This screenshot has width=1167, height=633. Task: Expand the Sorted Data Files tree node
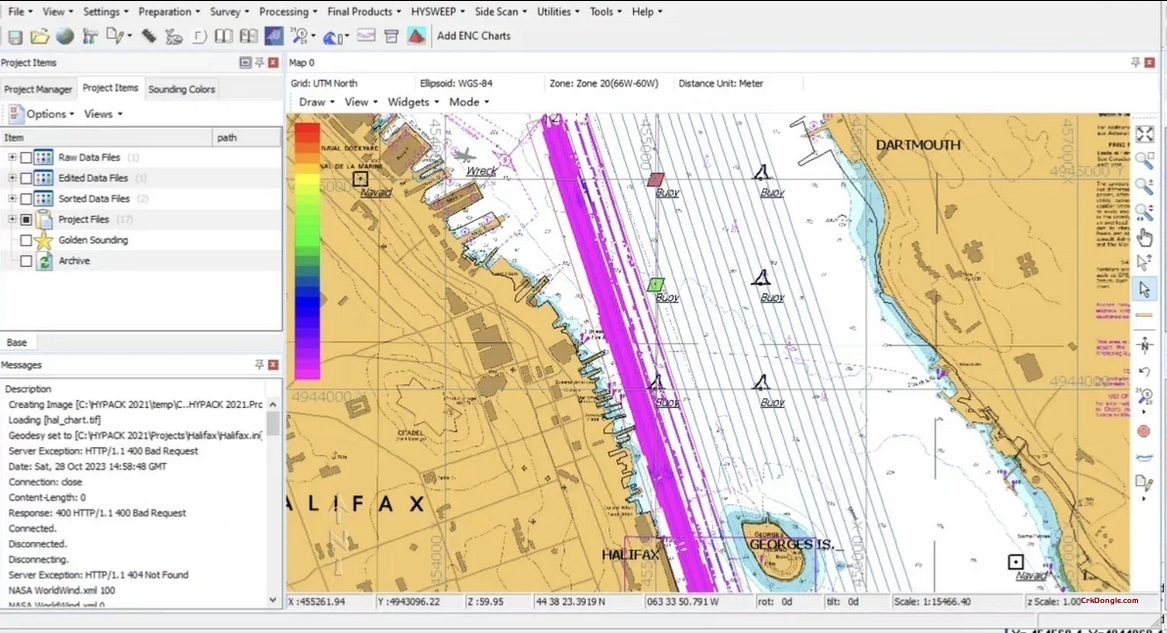(x=12, y=199)
